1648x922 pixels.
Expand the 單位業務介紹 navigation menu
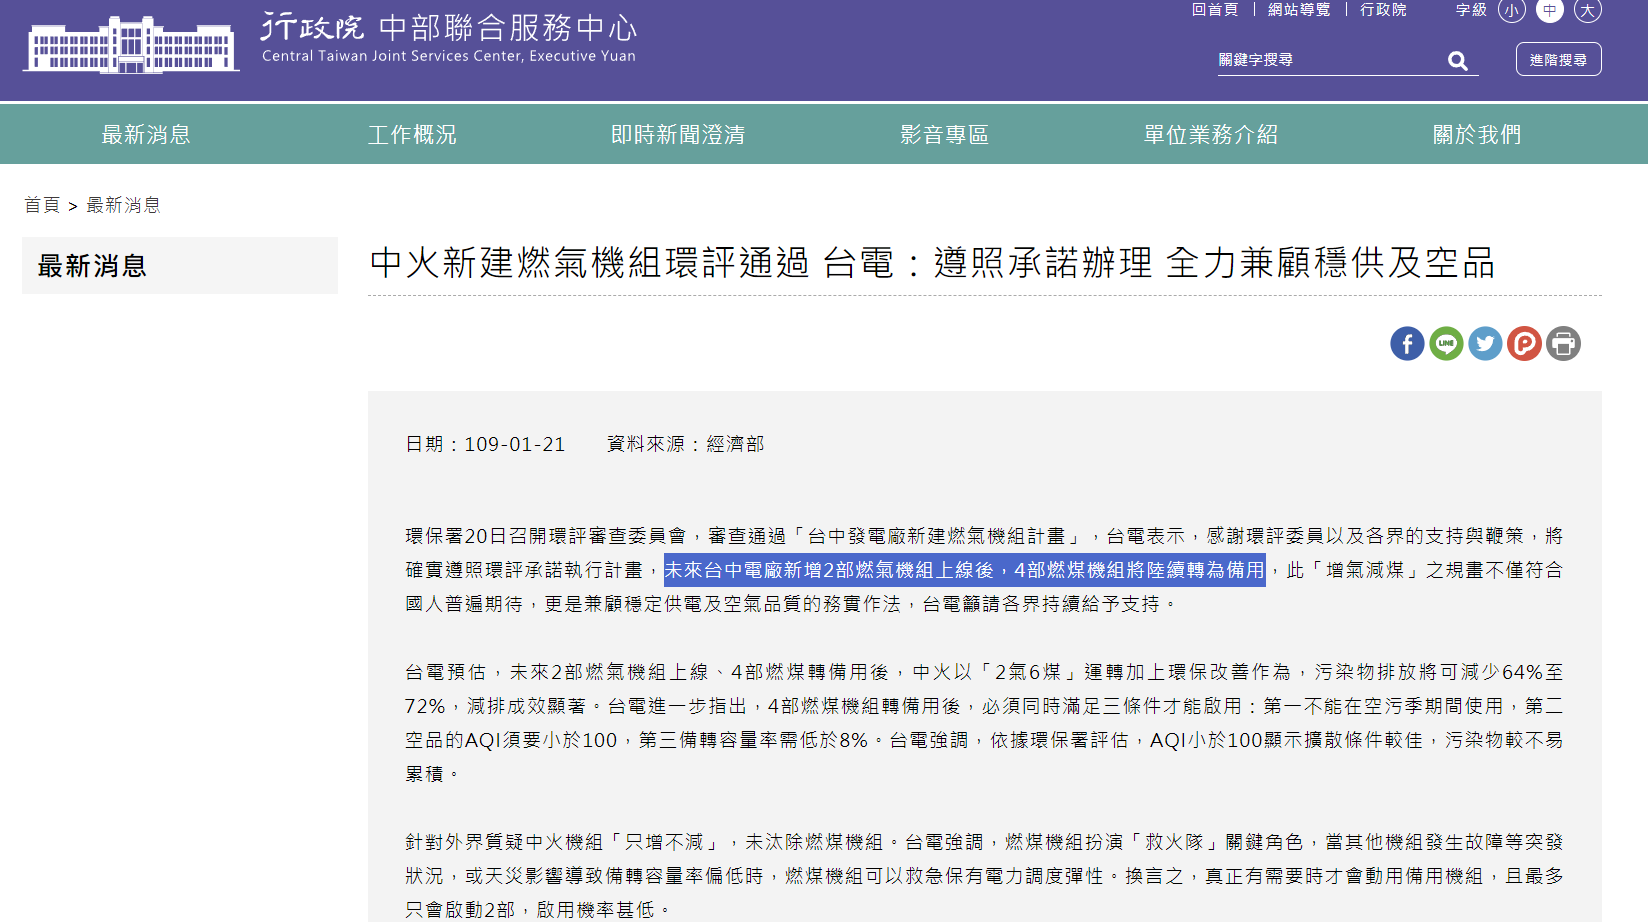tap(1210, 135)
